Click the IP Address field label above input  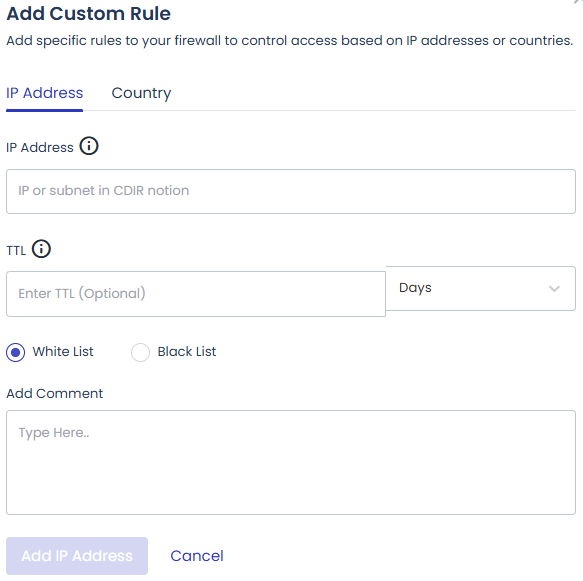(40, 148)
